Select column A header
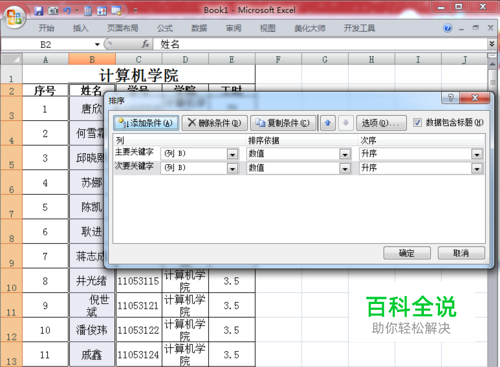Image resolution: width=500 pixels, height=367 pixels. [x=45, y=59]
